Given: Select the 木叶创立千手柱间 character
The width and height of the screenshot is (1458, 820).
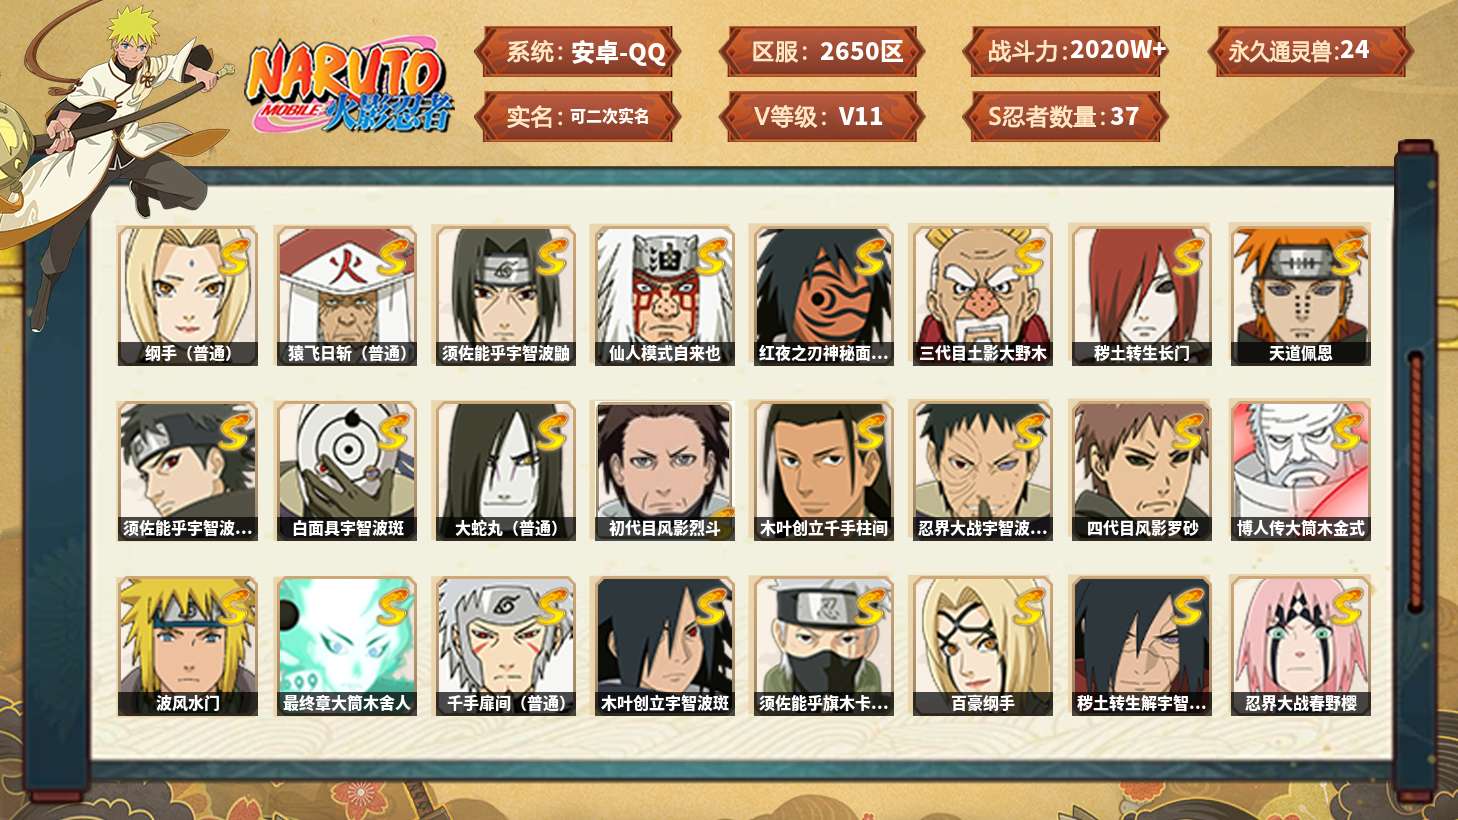Looking at the screenshot, I should point(823,471).
